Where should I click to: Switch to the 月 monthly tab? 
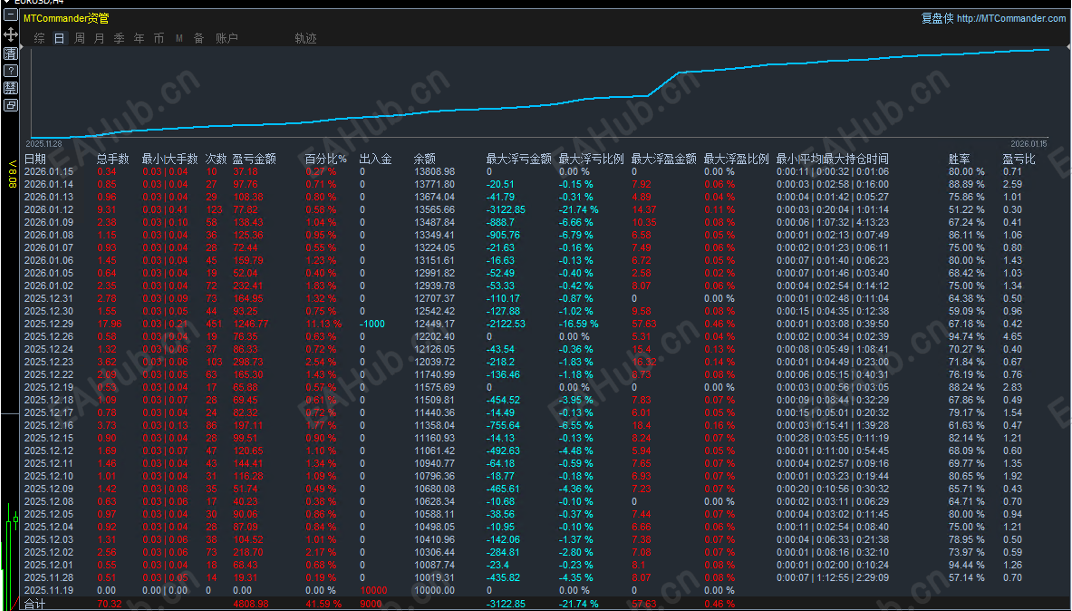coord(99,38)
